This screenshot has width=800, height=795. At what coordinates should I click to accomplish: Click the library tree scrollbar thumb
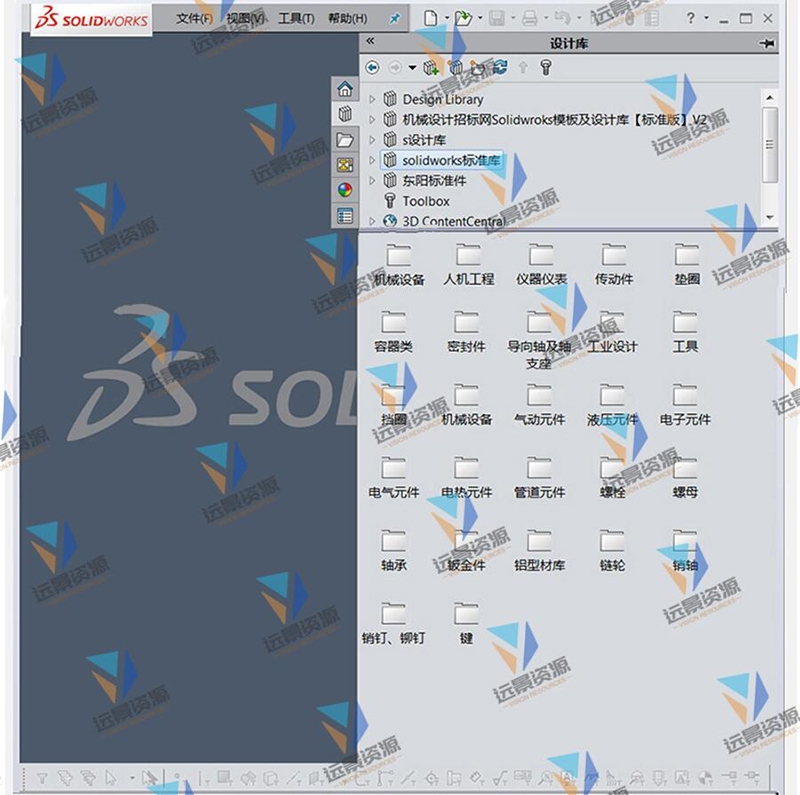[770, 144]
